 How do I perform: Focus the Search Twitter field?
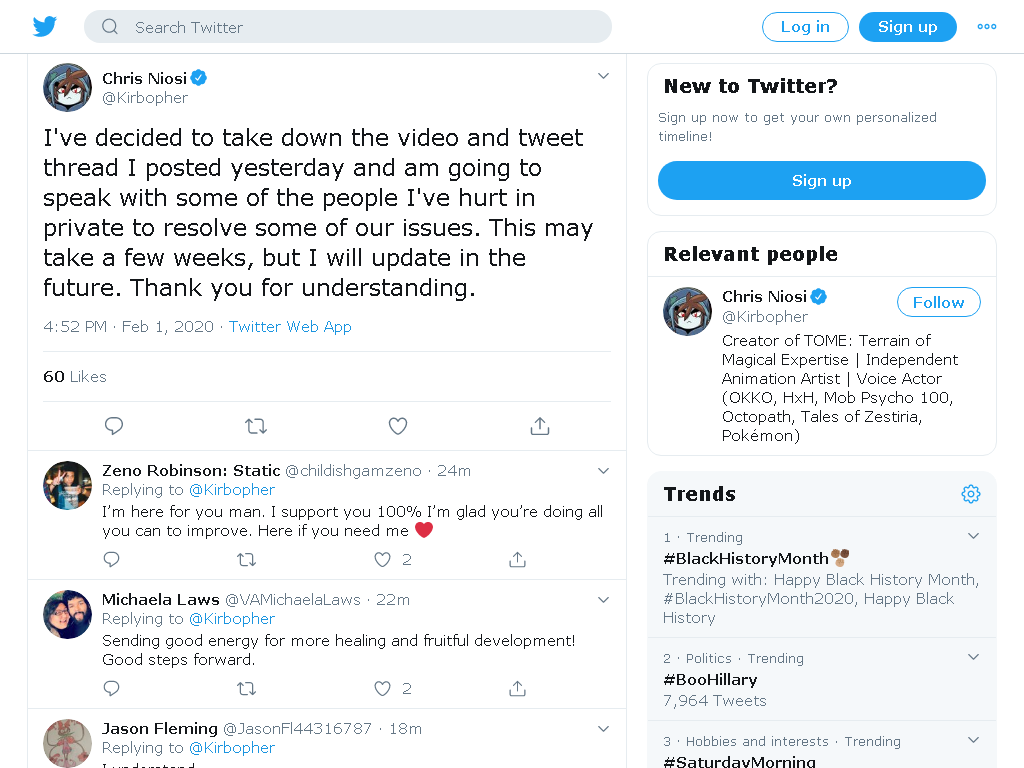[x=348, y=27]
